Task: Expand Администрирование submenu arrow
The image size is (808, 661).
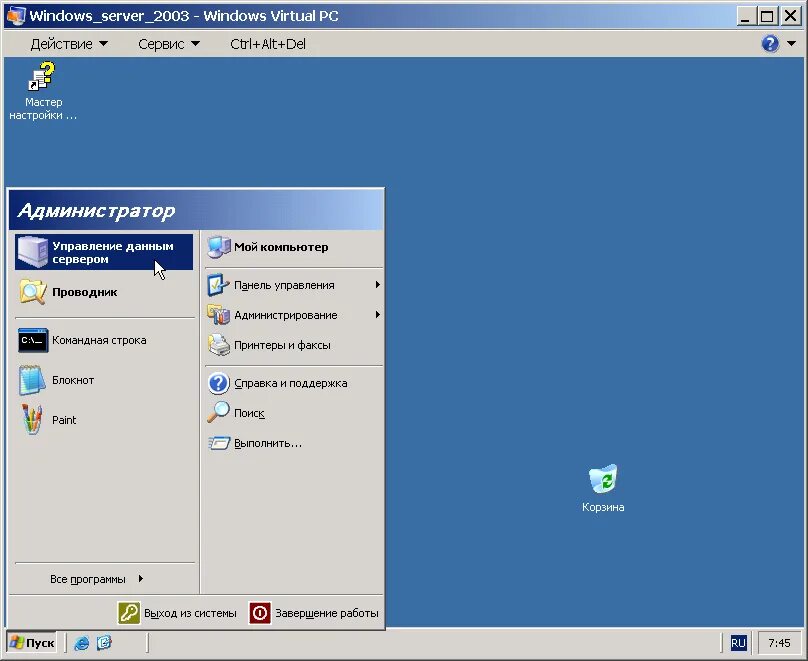Action: click(x=378, y=314)
